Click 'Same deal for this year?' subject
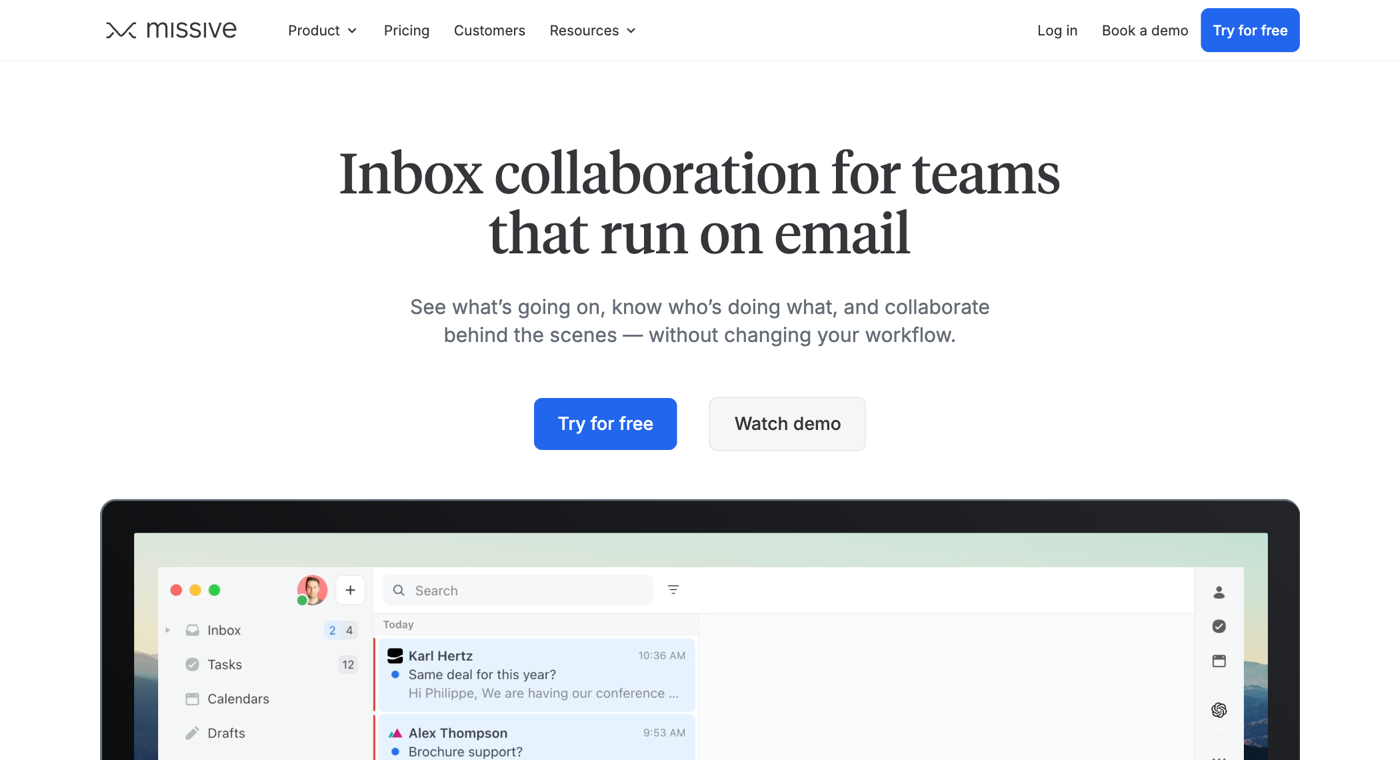 point(482,675)
